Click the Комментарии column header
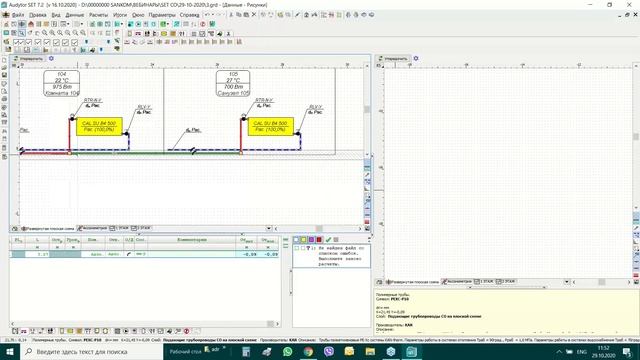 191,240
